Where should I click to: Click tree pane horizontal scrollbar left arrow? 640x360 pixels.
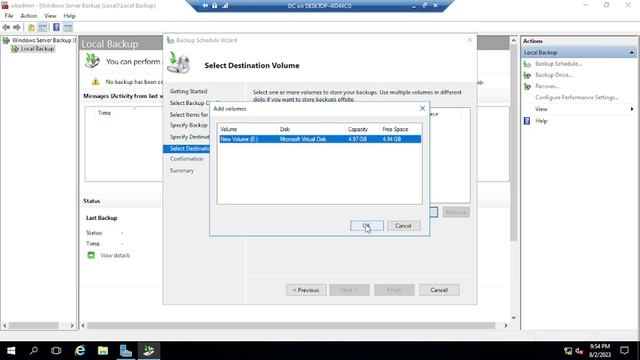(5, 325)
